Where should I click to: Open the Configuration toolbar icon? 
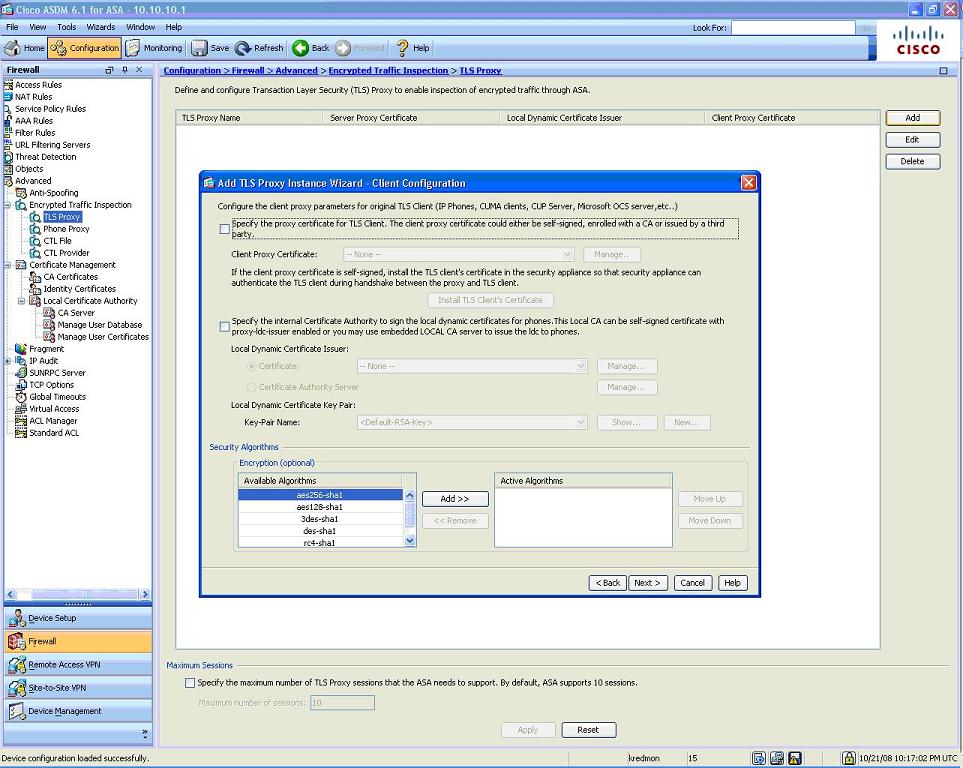click(x=58, y=48)
